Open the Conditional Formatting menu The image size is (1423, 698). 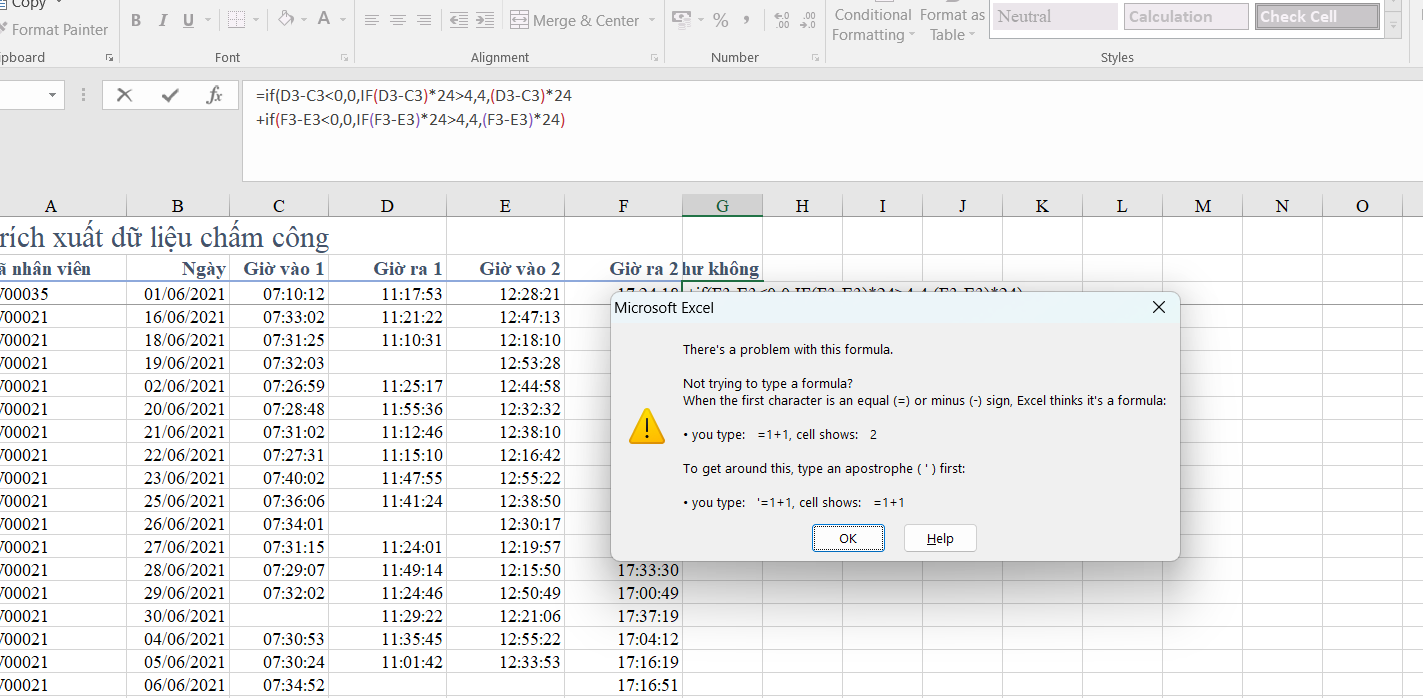pos(872,24)
